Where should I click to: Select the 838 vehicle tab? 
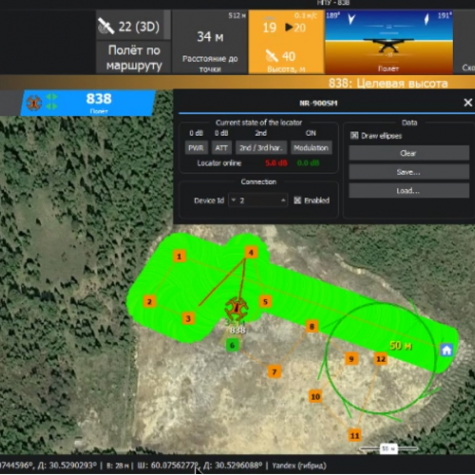(88, 103)
